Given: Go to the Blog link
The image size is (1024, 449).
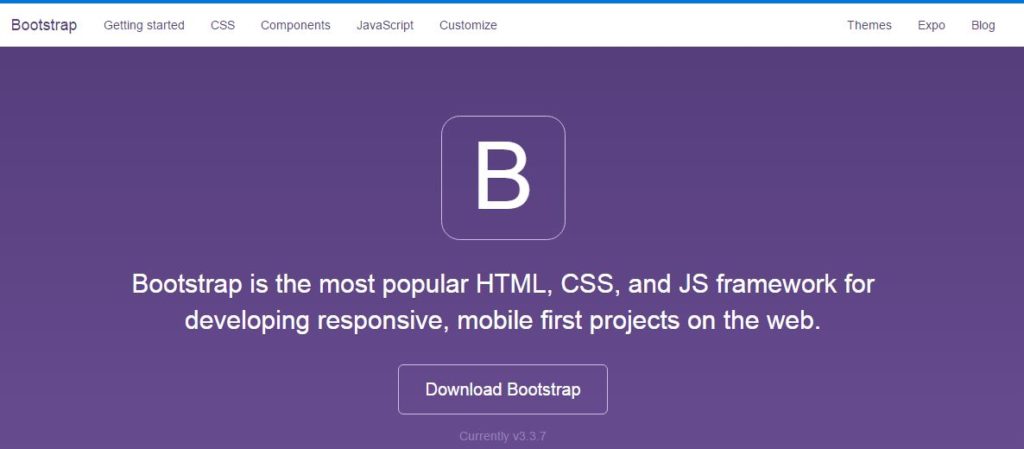Looking at the screenshot, I should pos(983,25).
